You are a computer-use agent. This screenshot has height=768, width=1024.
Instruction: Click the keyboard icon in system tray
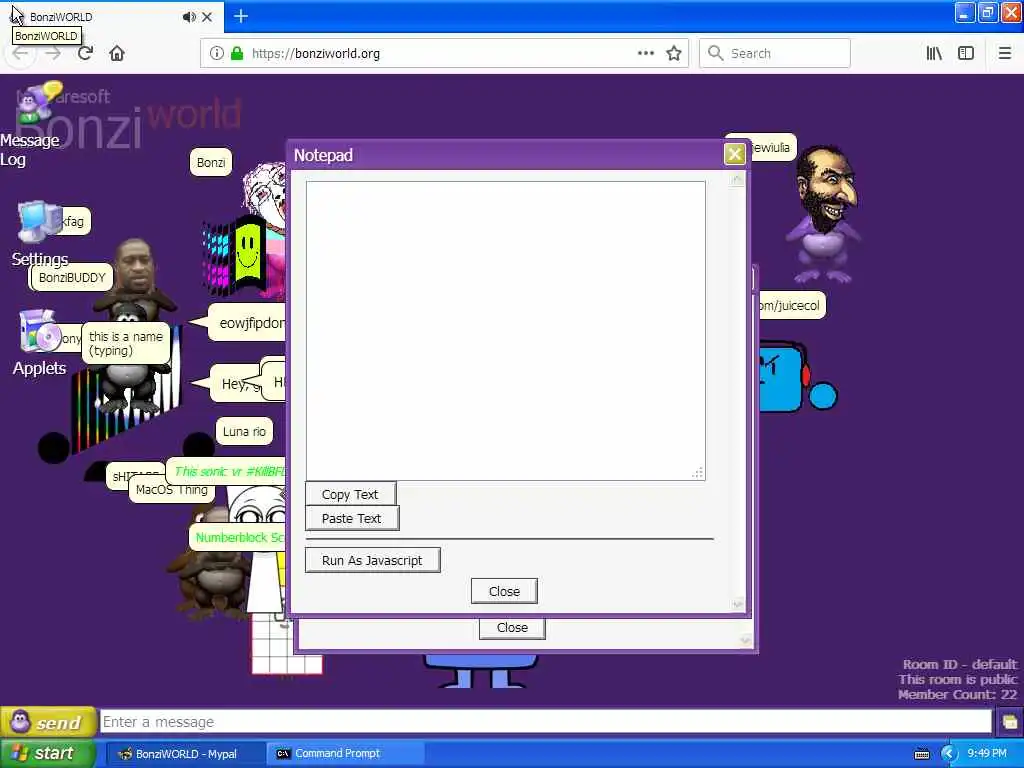[x=922, y=754]
